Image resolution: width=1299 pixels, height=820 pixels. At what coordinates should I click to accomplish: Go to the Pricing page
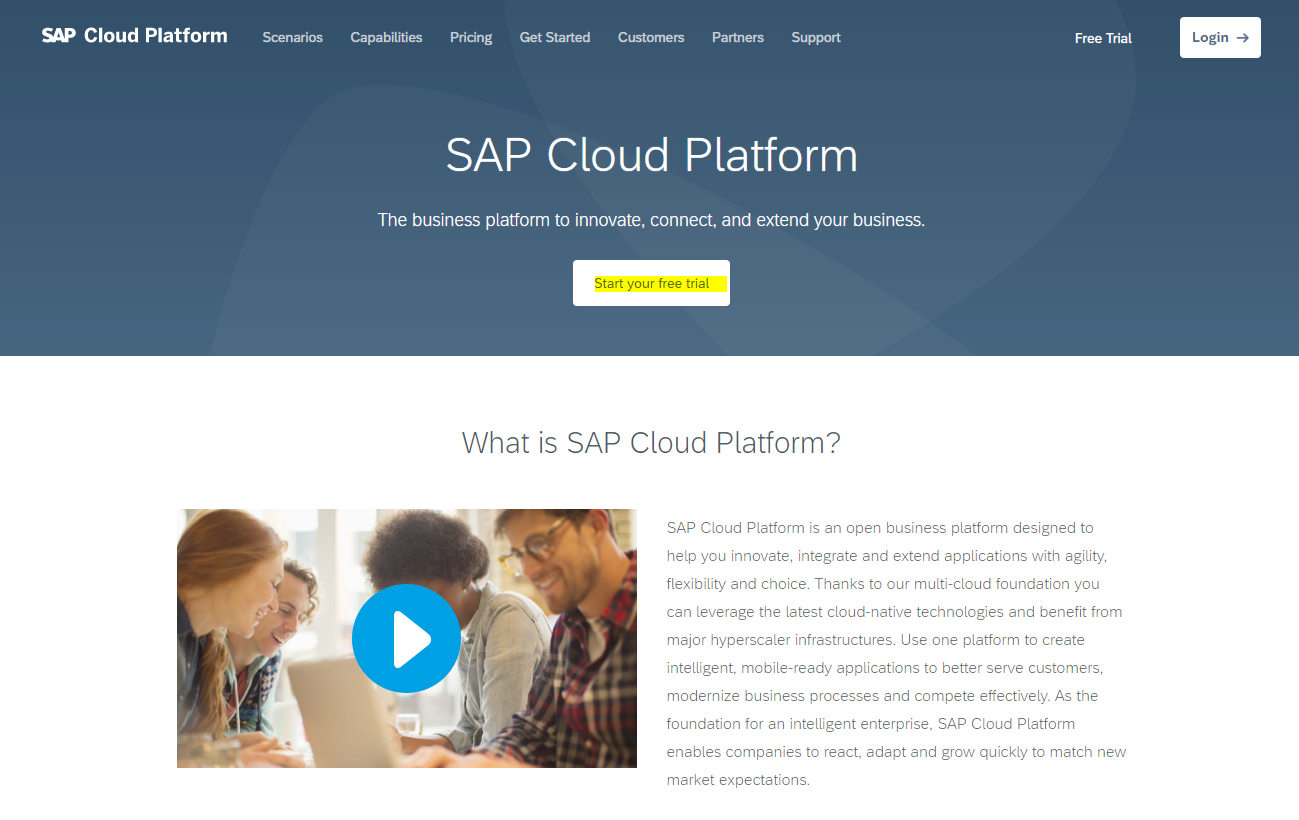(471, 37)
